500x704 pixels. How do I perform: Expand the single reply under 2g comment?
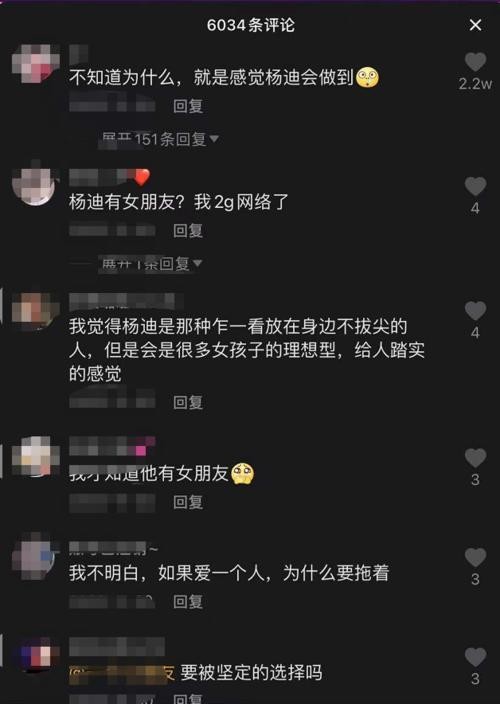click(x=151, y=264)
